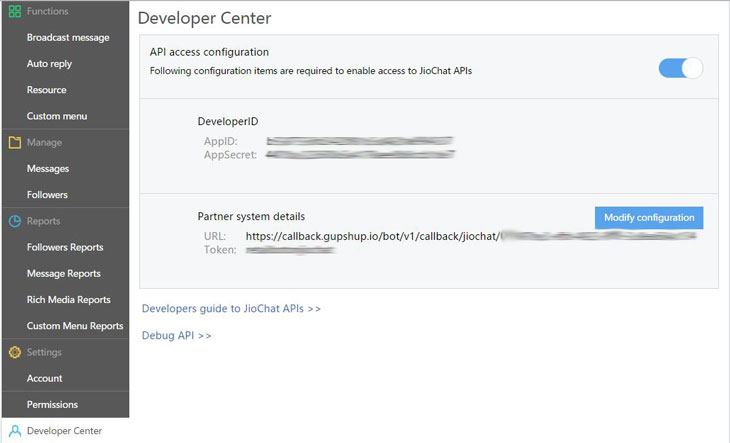Open Custom Menu Reports
The image size is (730, 443).
coord(75,326)
